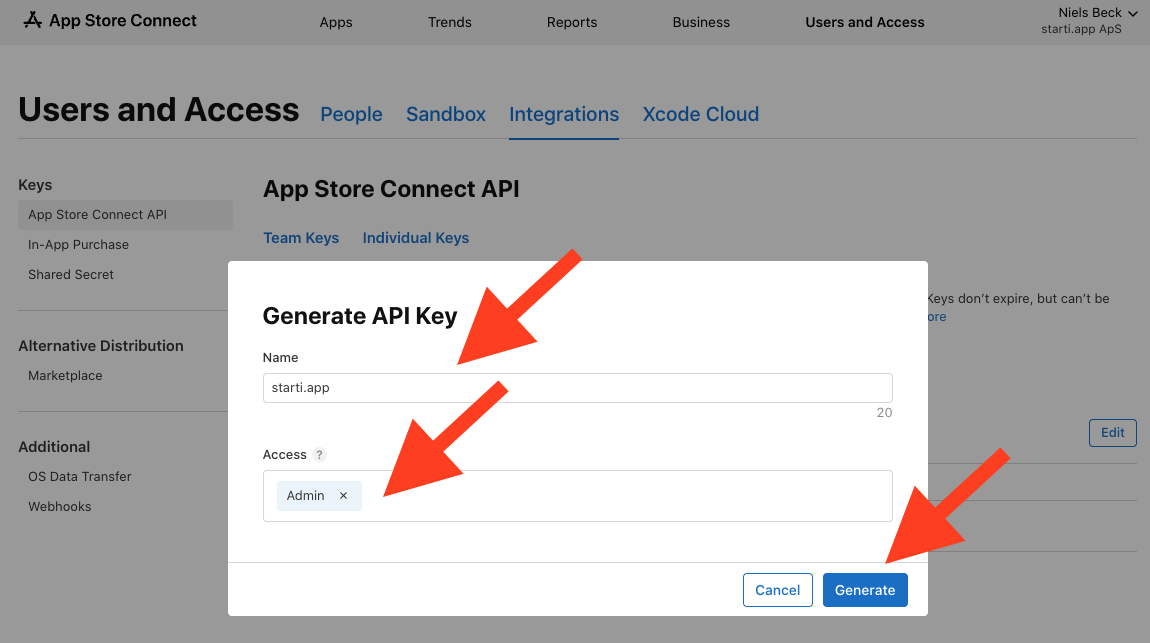Open the Apps top navigation item
This screenshot has width=1150, height=643.
336,22
